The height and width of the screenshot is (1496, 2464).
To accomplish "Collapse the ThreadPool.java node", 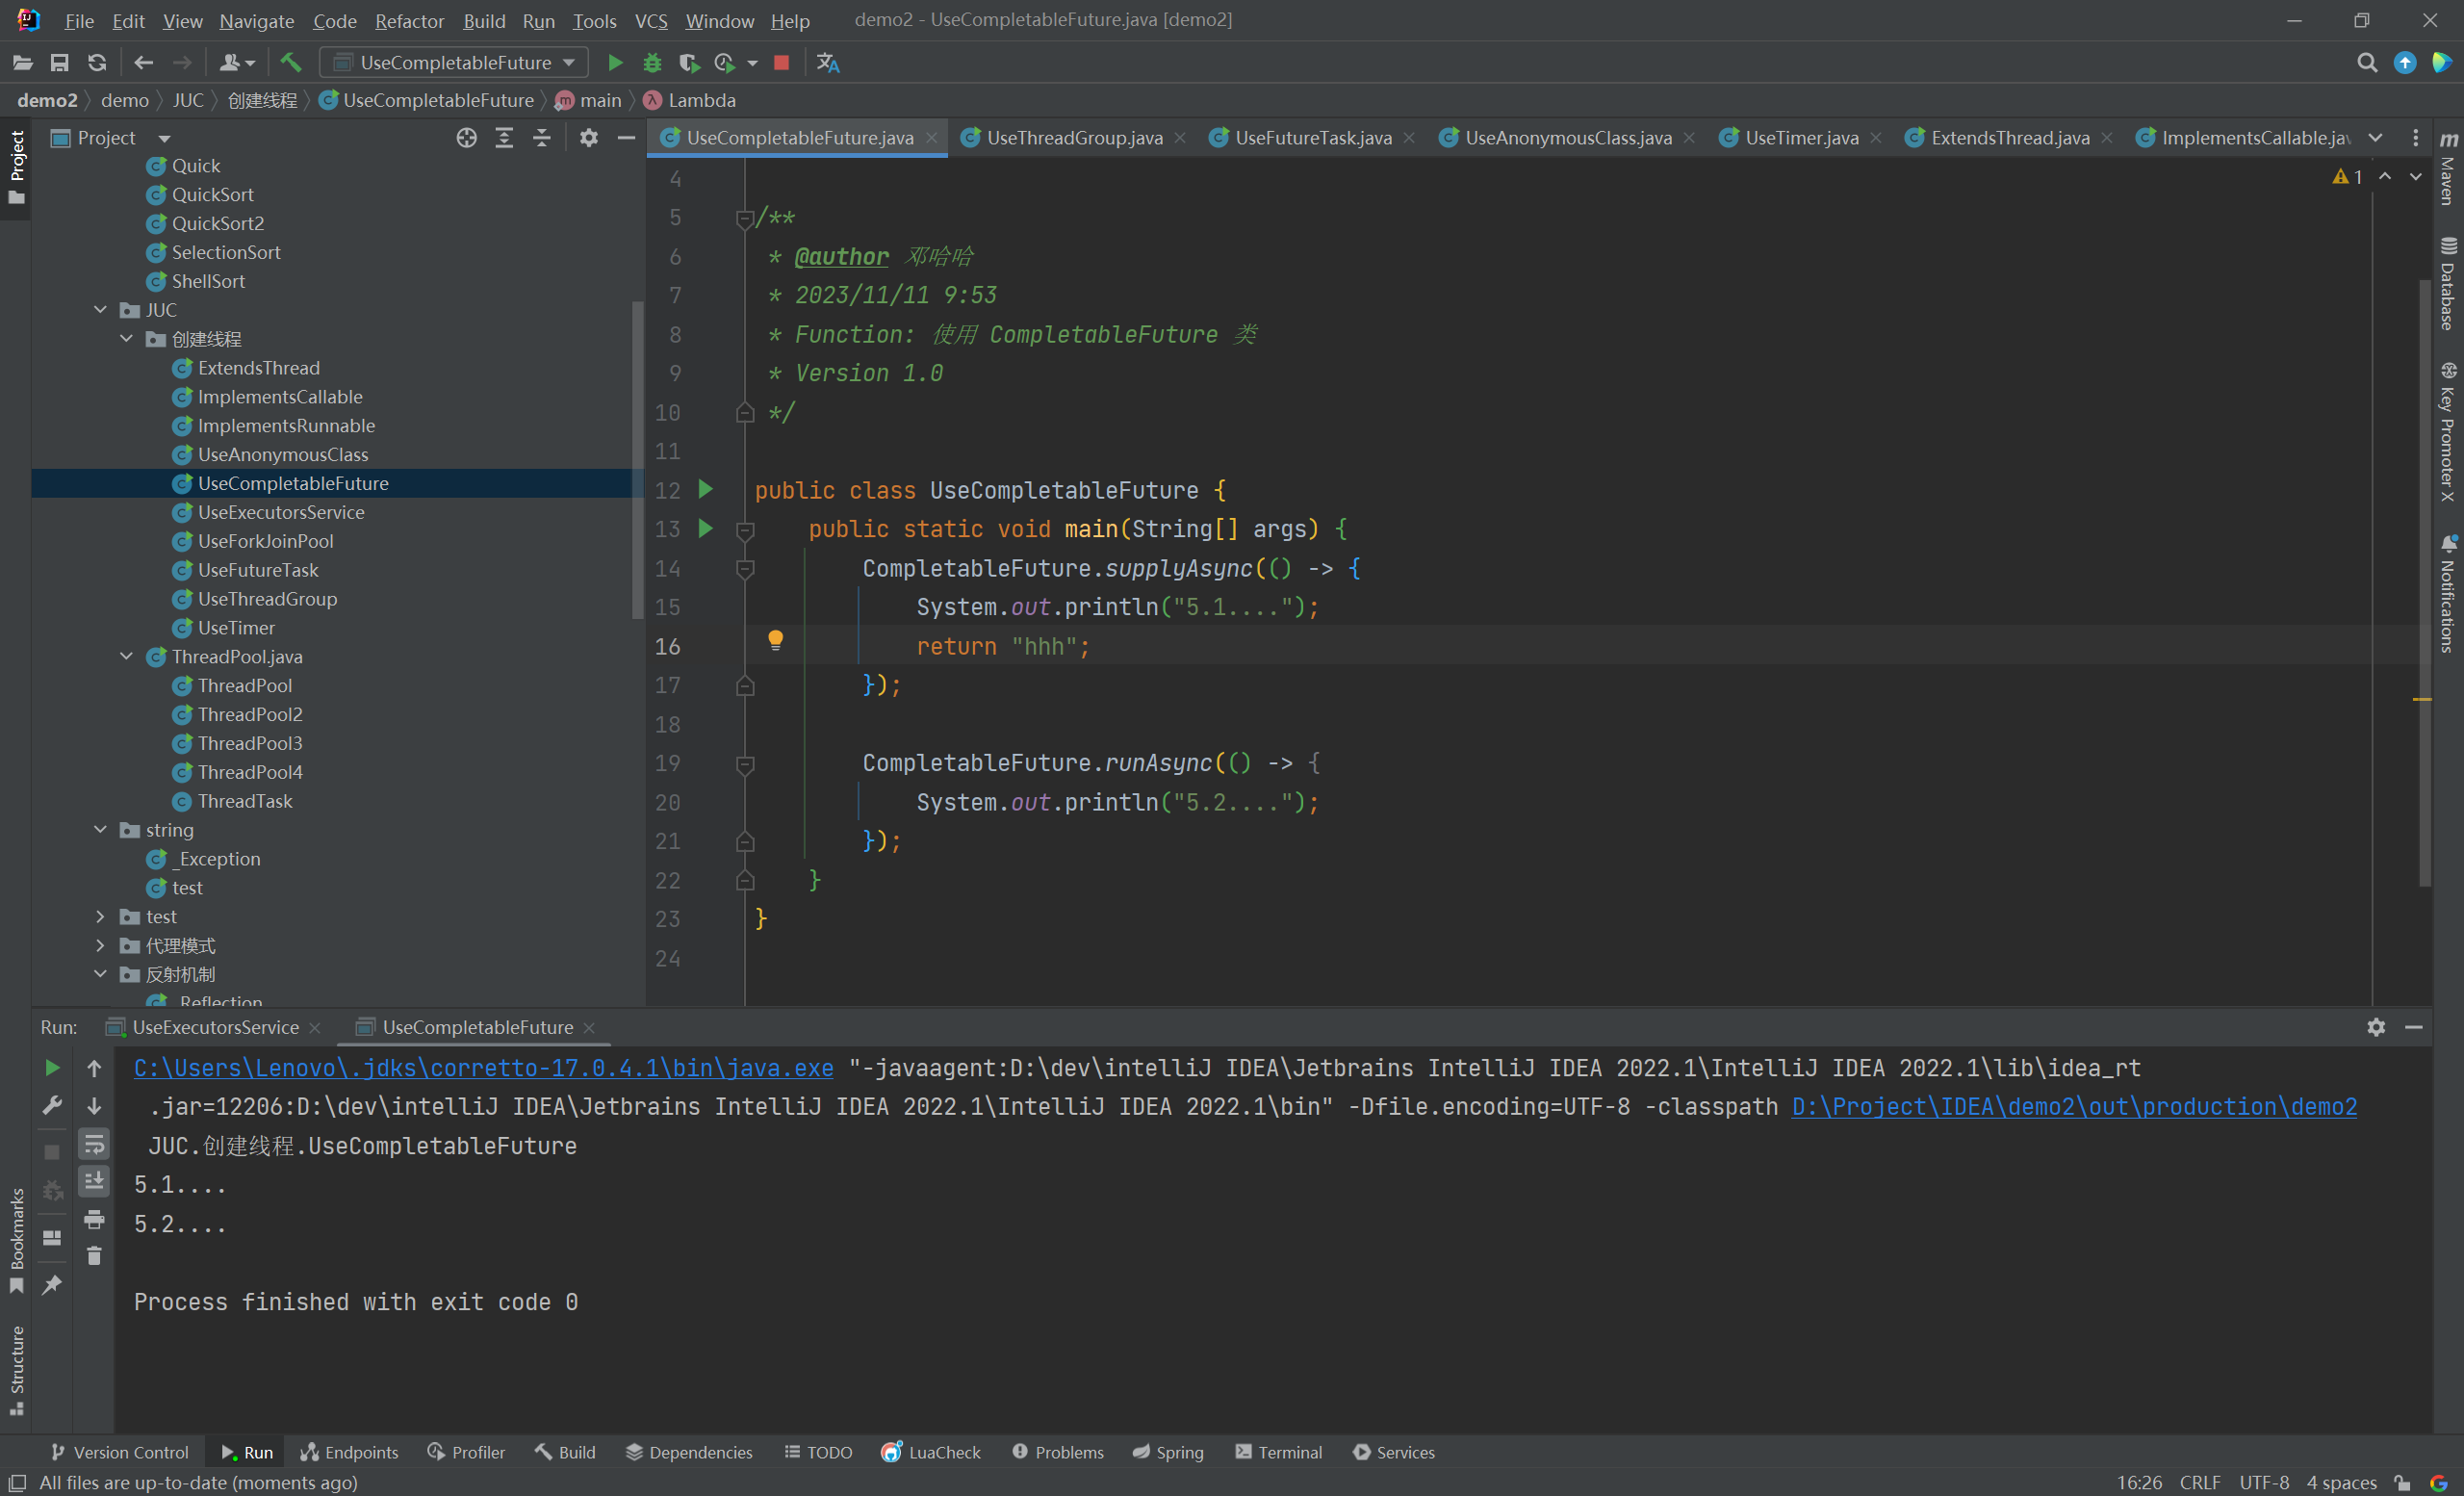I will coord(126,657).
